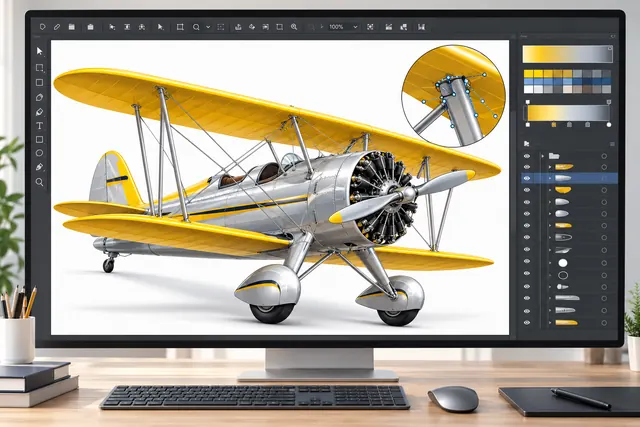Click target circle of the folder group row
Viewport: 640px width, 427px height.
604,156
